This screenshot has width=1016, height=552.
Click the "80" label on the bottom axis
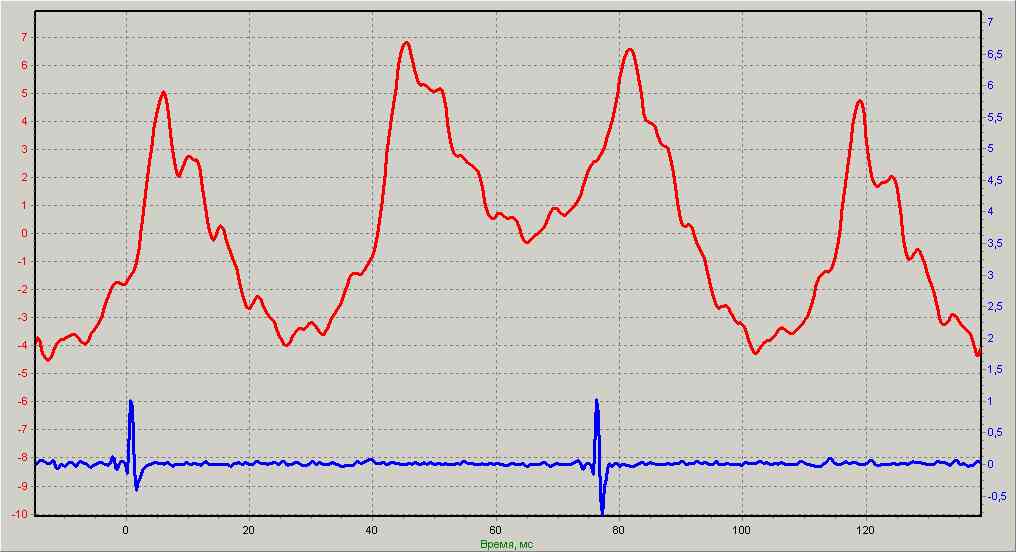pos(619,529)
